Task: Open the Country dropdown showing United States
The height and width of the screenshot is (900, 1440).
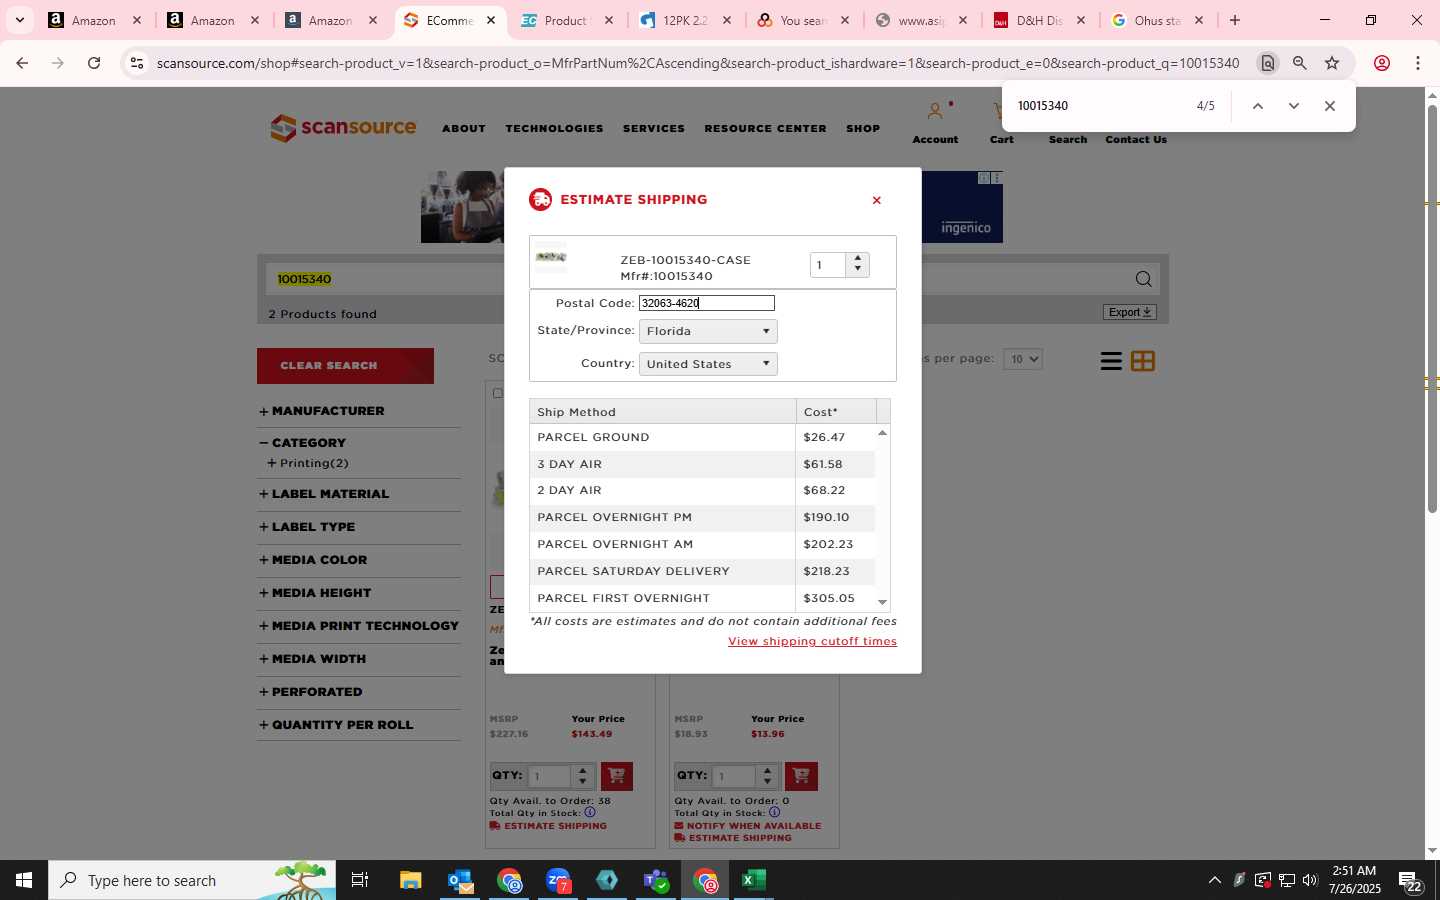Action: tap(708, 364)
